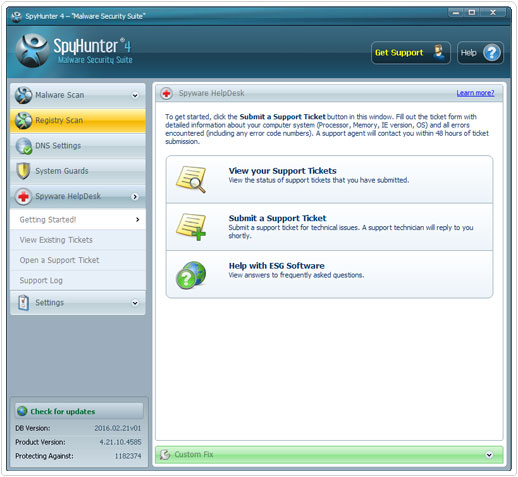Viewport: 518px width, 477px height.
Task: Open View Existing Tickets
Action: [78, 240]
